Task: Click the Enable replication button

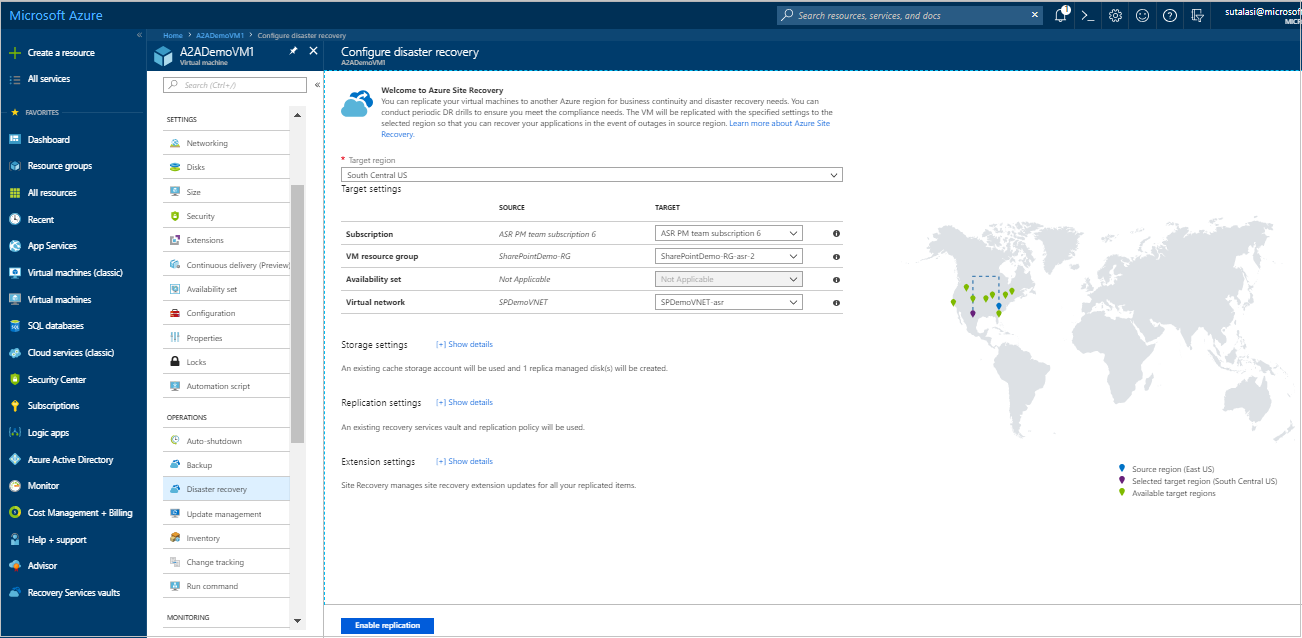Action: (x=387, y=625)
